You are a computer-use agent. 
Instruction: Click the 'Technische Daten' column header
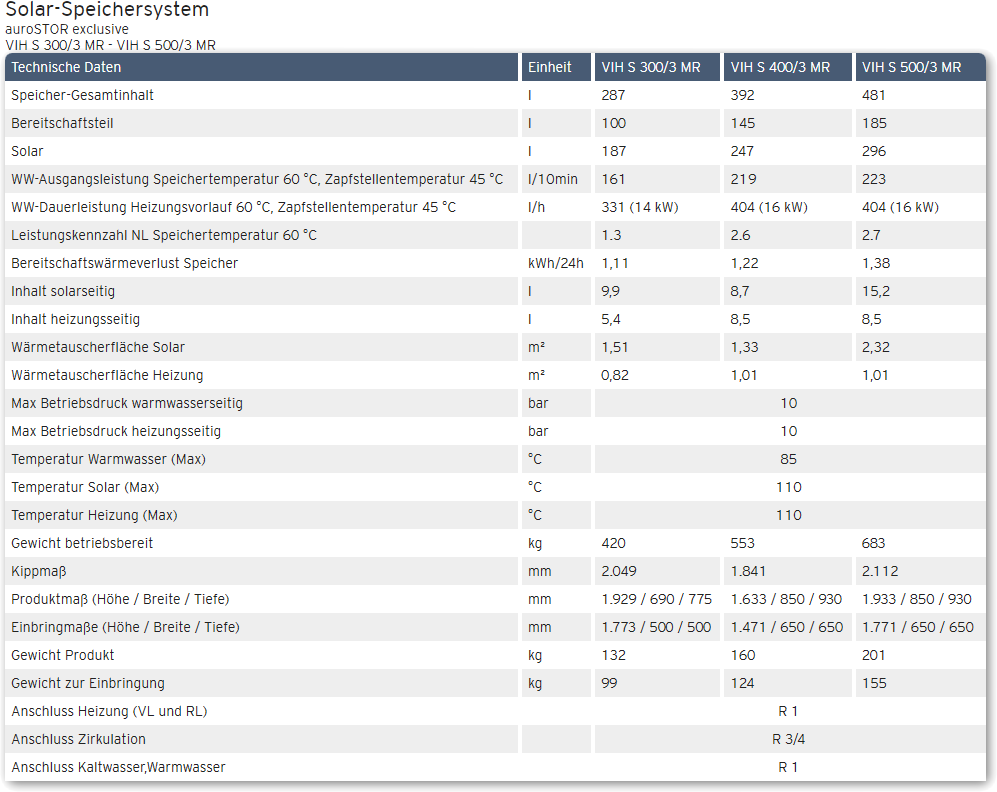(x=66, y=67)
